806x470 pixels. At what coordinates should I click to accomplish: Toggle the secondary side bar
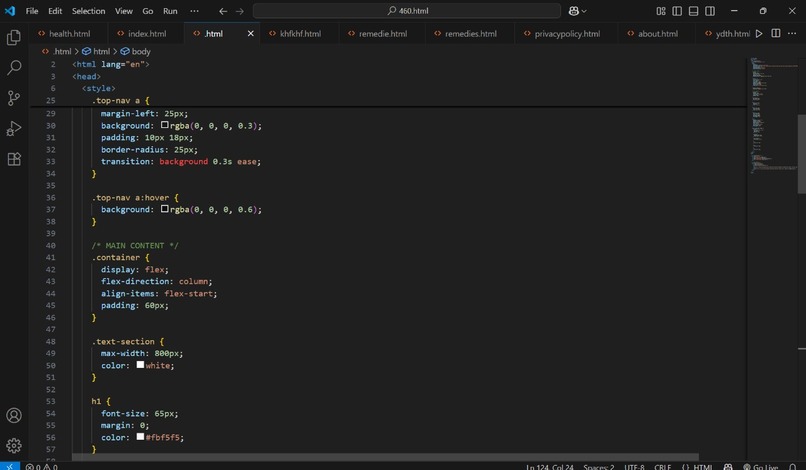[710, 11]
